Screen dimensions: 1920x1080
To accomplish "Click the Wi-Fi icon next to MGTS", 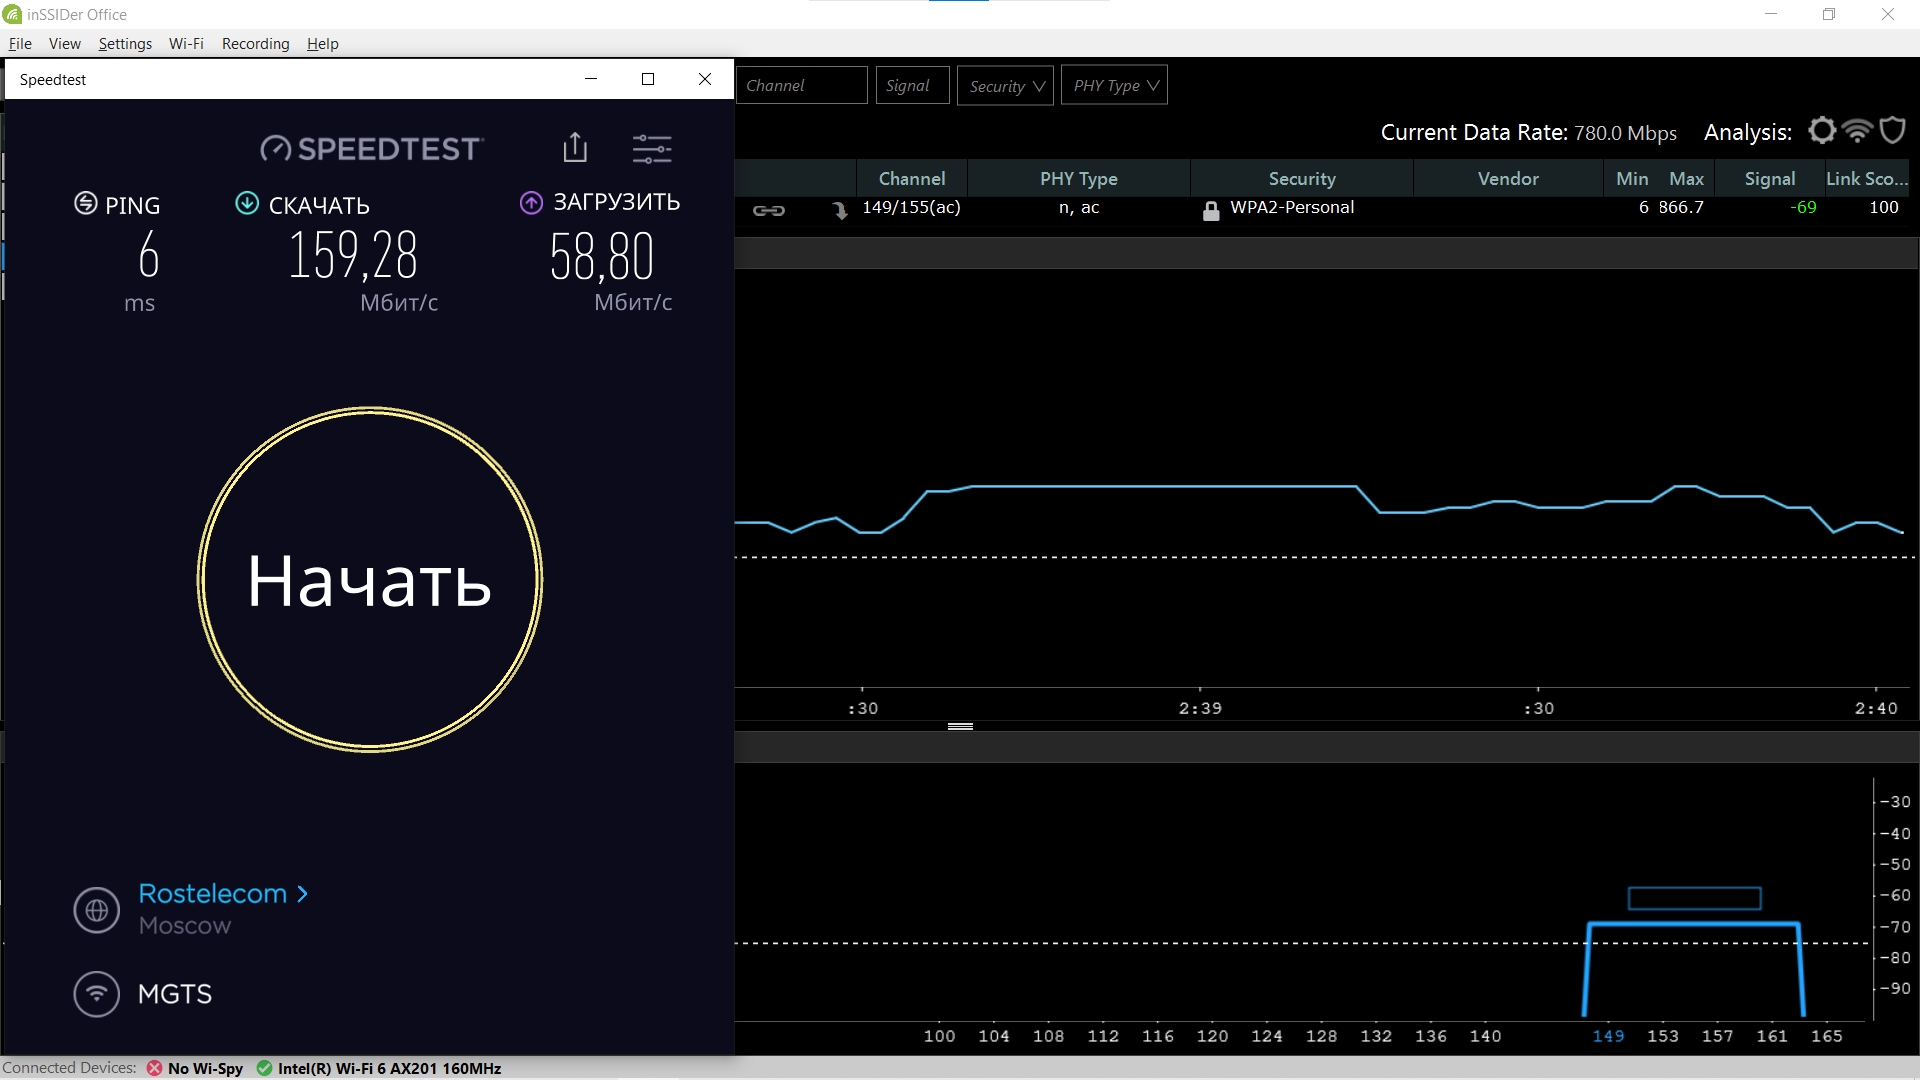I will (x=97, y=994).
